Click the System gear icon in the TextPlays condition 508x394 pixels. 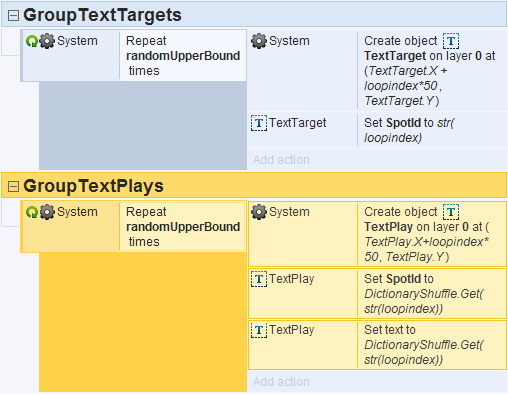47,212
